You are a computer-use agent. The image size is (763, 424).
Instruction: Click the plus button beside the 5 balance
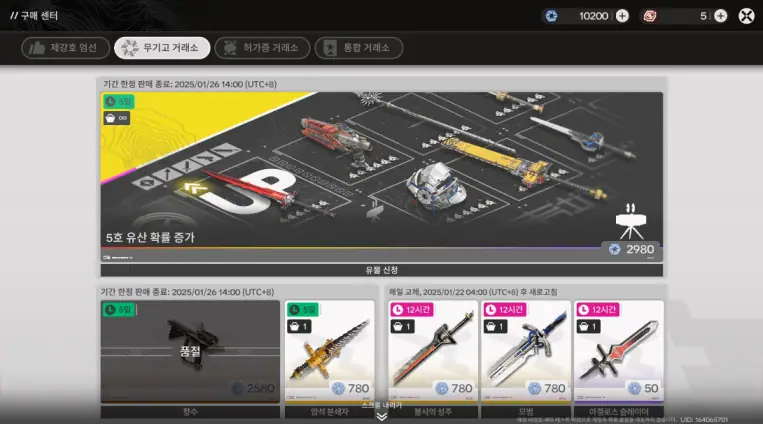click(x=720, y=16)
